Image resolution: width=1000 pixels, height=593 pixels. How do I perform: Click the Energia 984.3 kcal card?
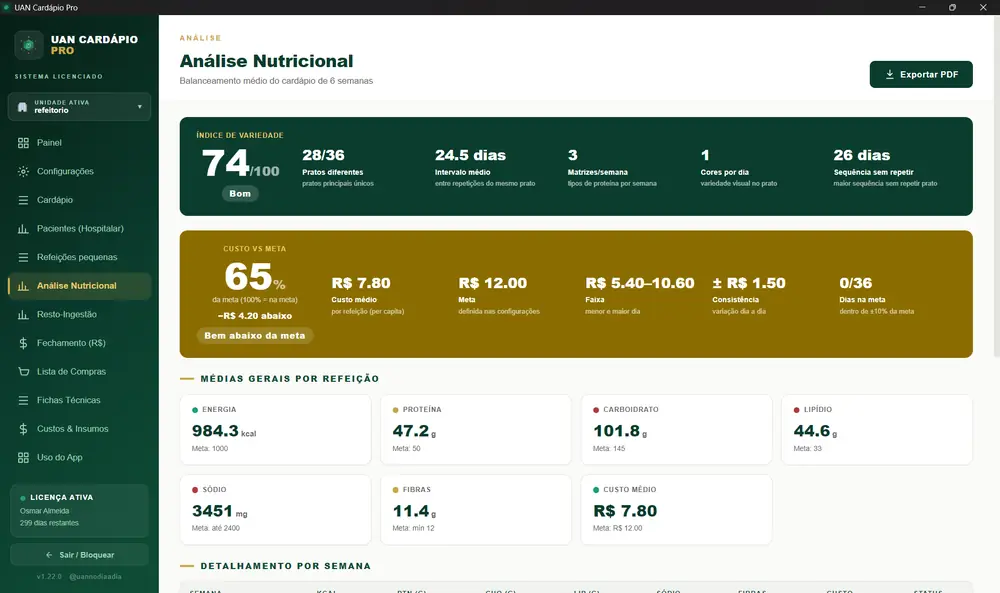(276, 430)
